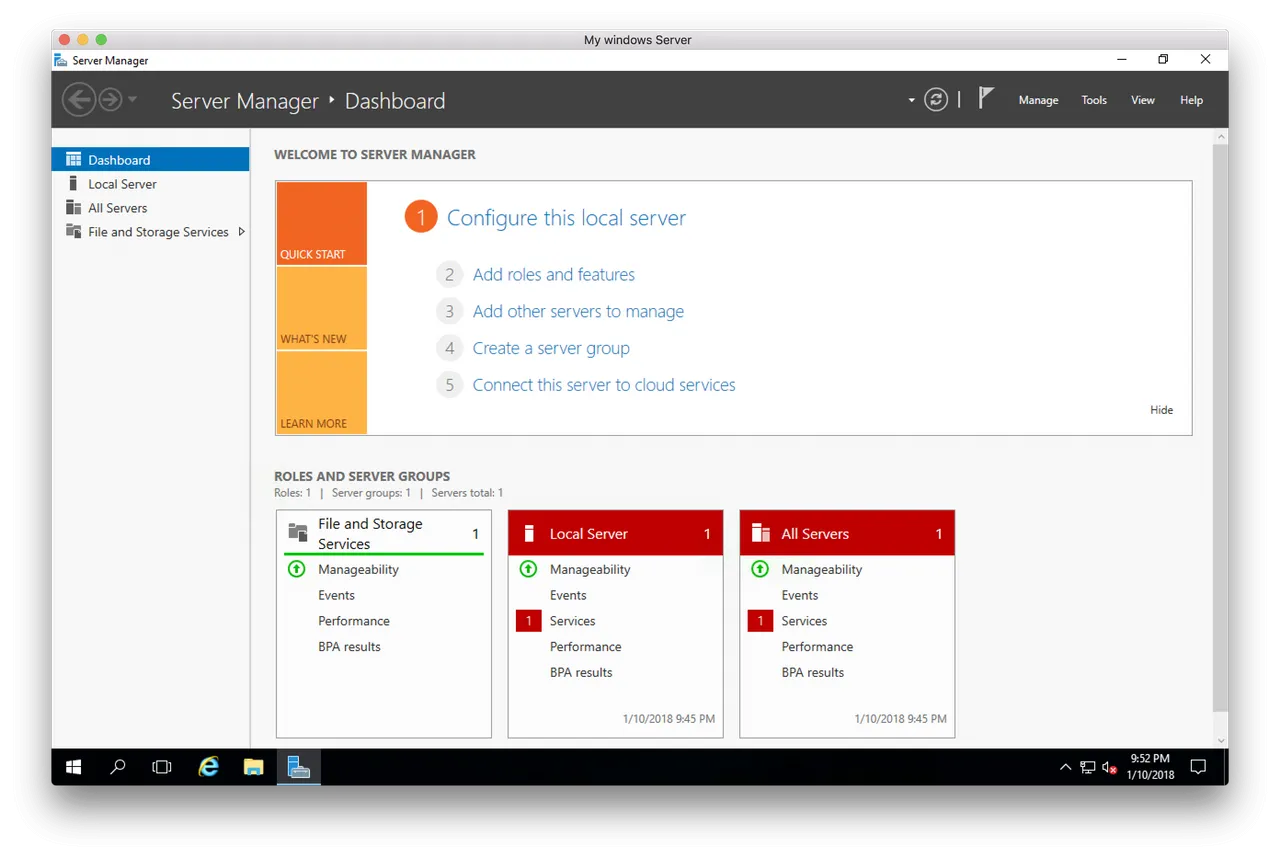The height and width of the screenshot is (859, 1280).
Task: Click red Services alert badge in All Servers tile
Action: point(760,621)
